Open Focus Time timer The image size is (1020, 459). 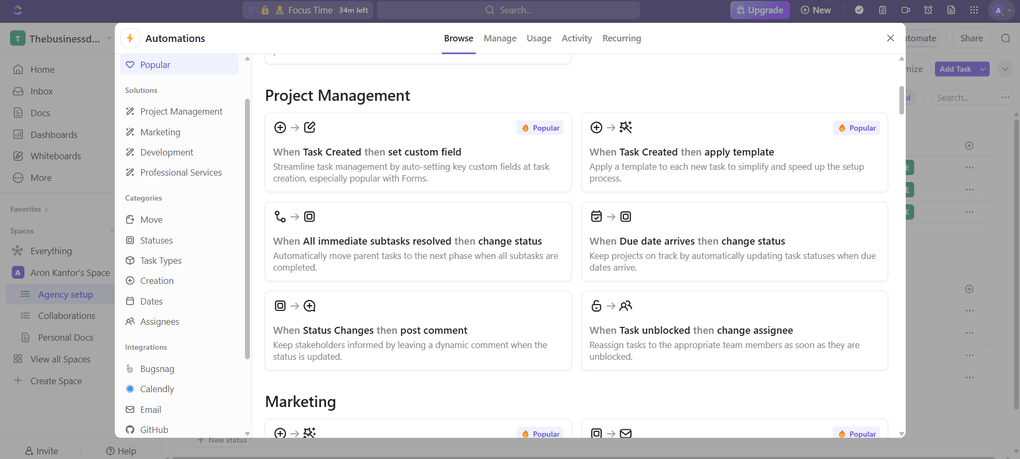[308, 10]
